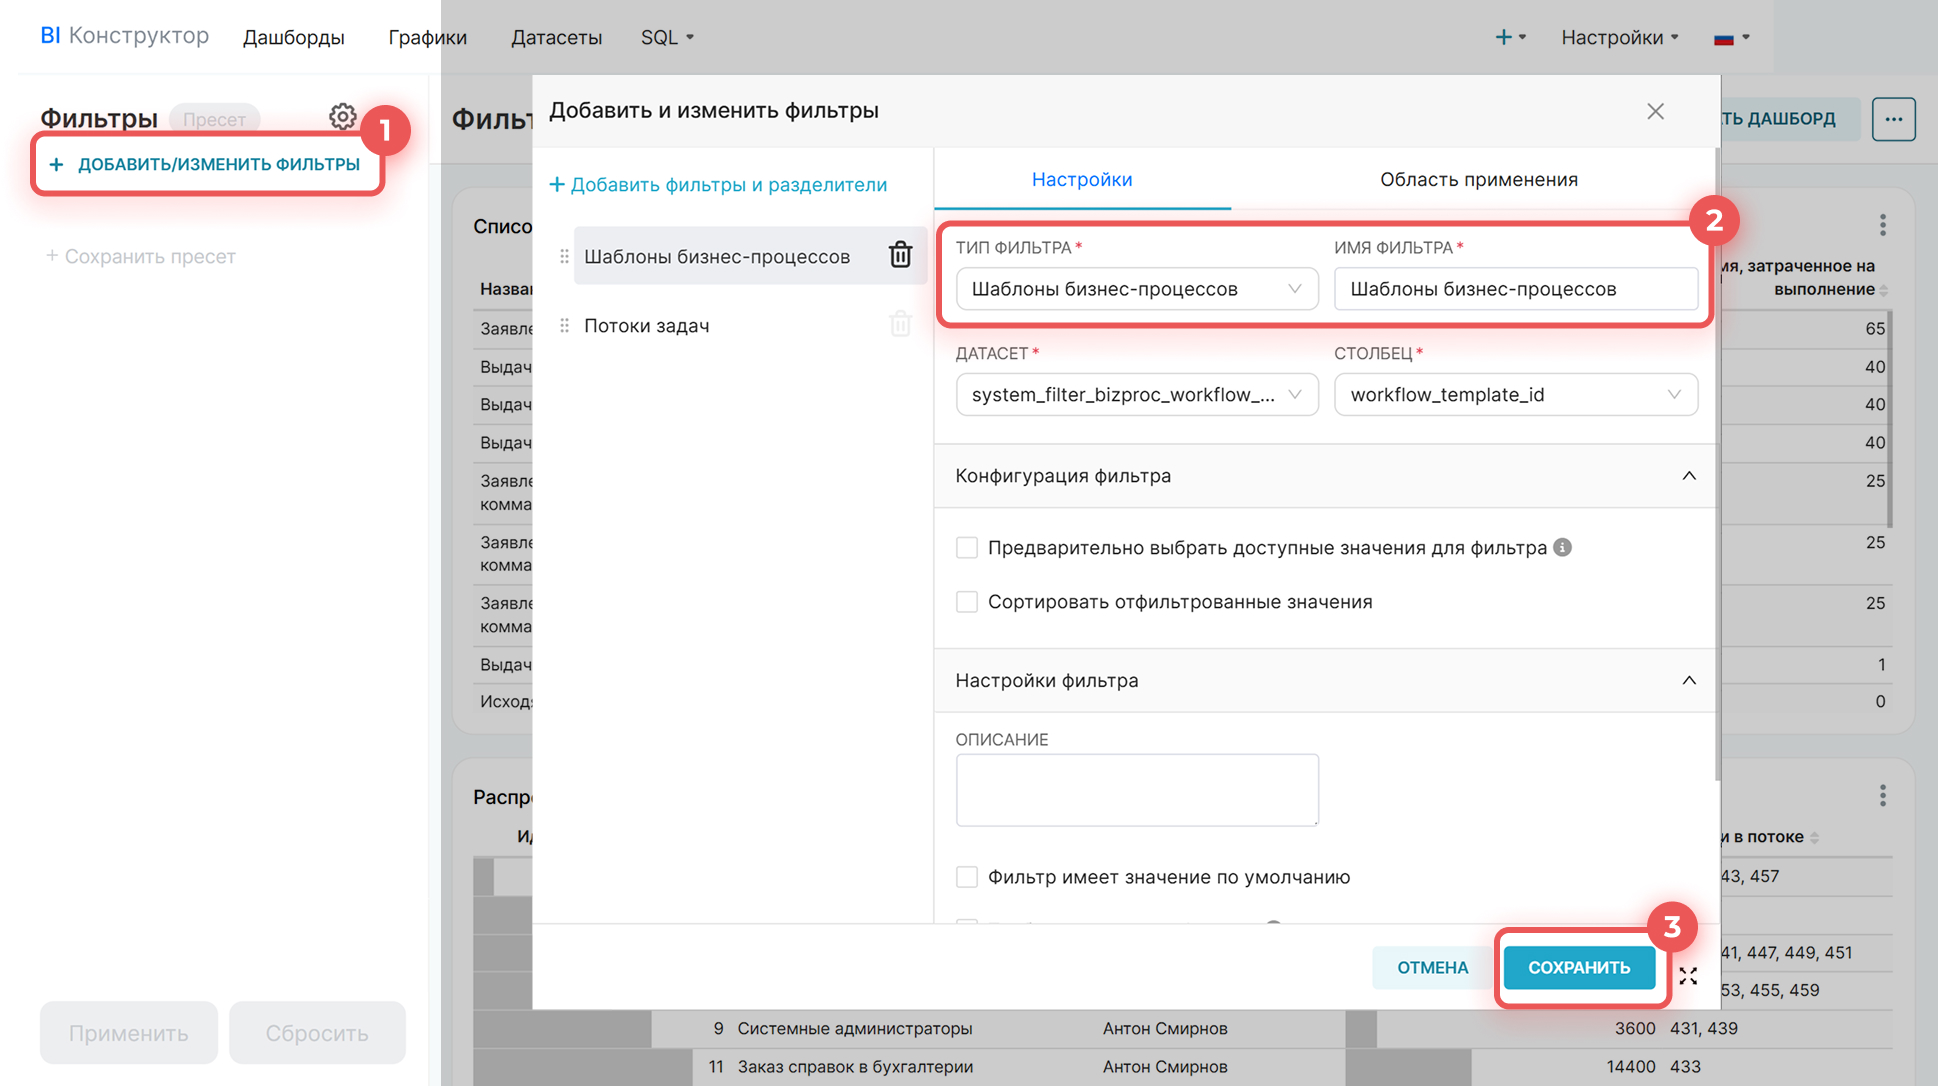This screenshot has width=1938, height=1086.
Task: Open the vertical dots menu of Список chart
Action: tap(1882, 225)
